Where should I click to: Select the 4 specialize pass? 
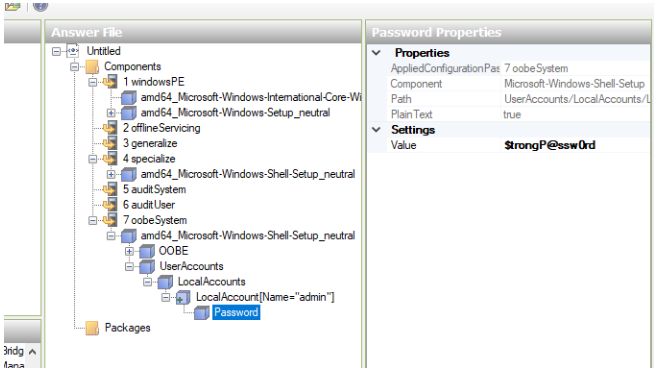point(149,159)
